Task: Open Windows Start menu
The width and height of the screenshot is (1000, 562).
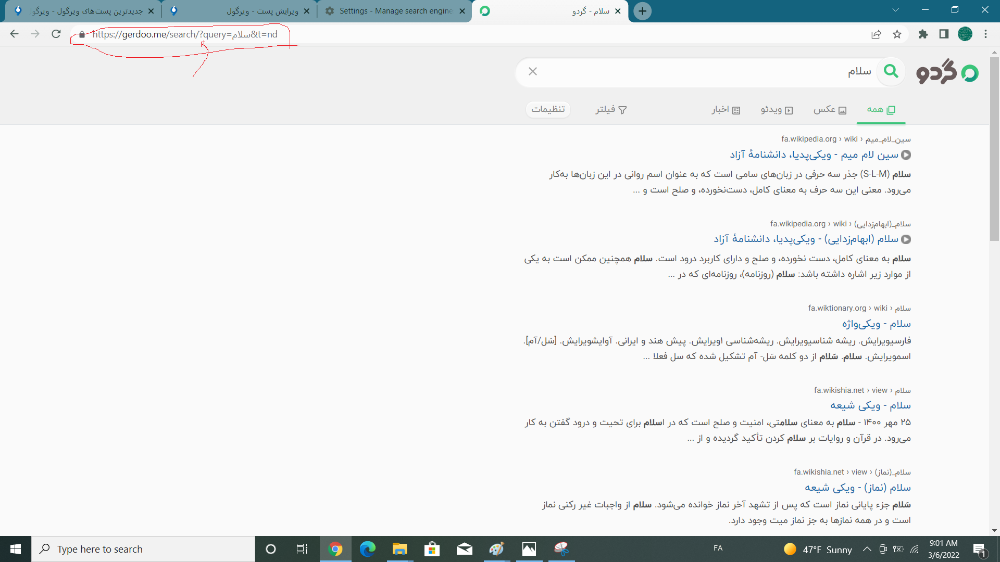Action: click(15, 549)
